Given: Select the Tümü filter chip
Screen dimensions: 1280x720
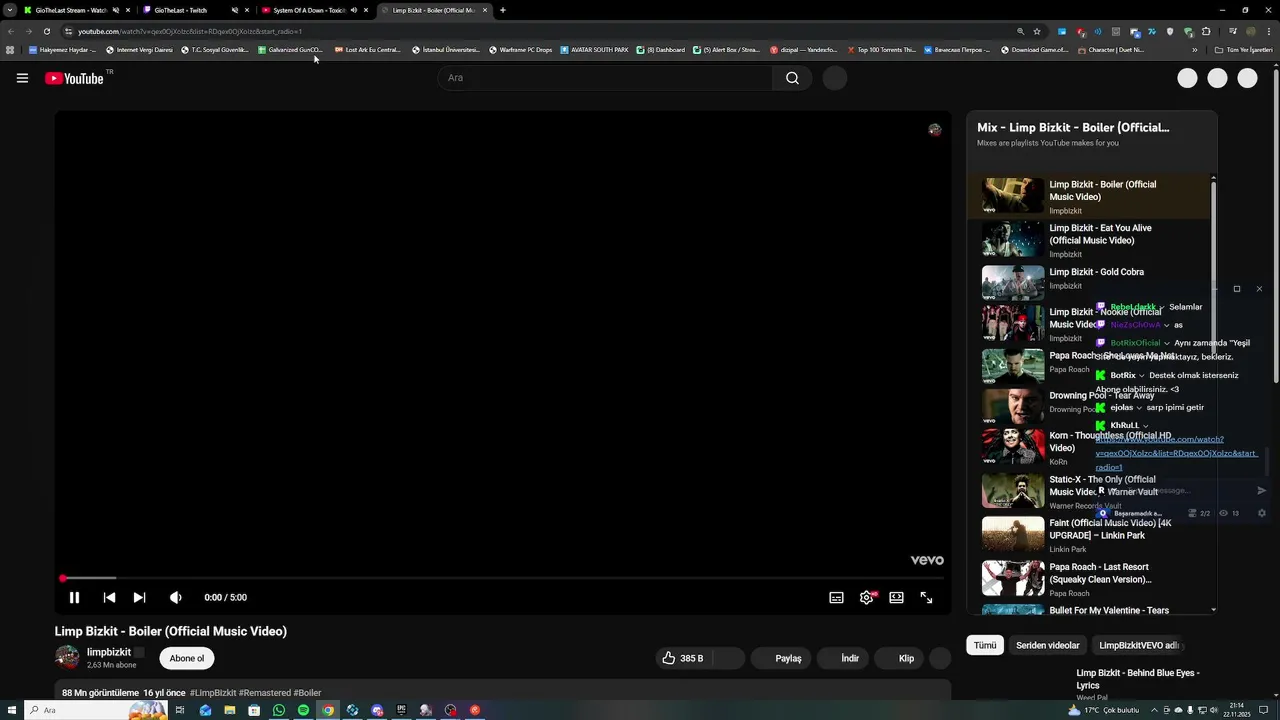Looking at the screenshot, I should 985,645.
